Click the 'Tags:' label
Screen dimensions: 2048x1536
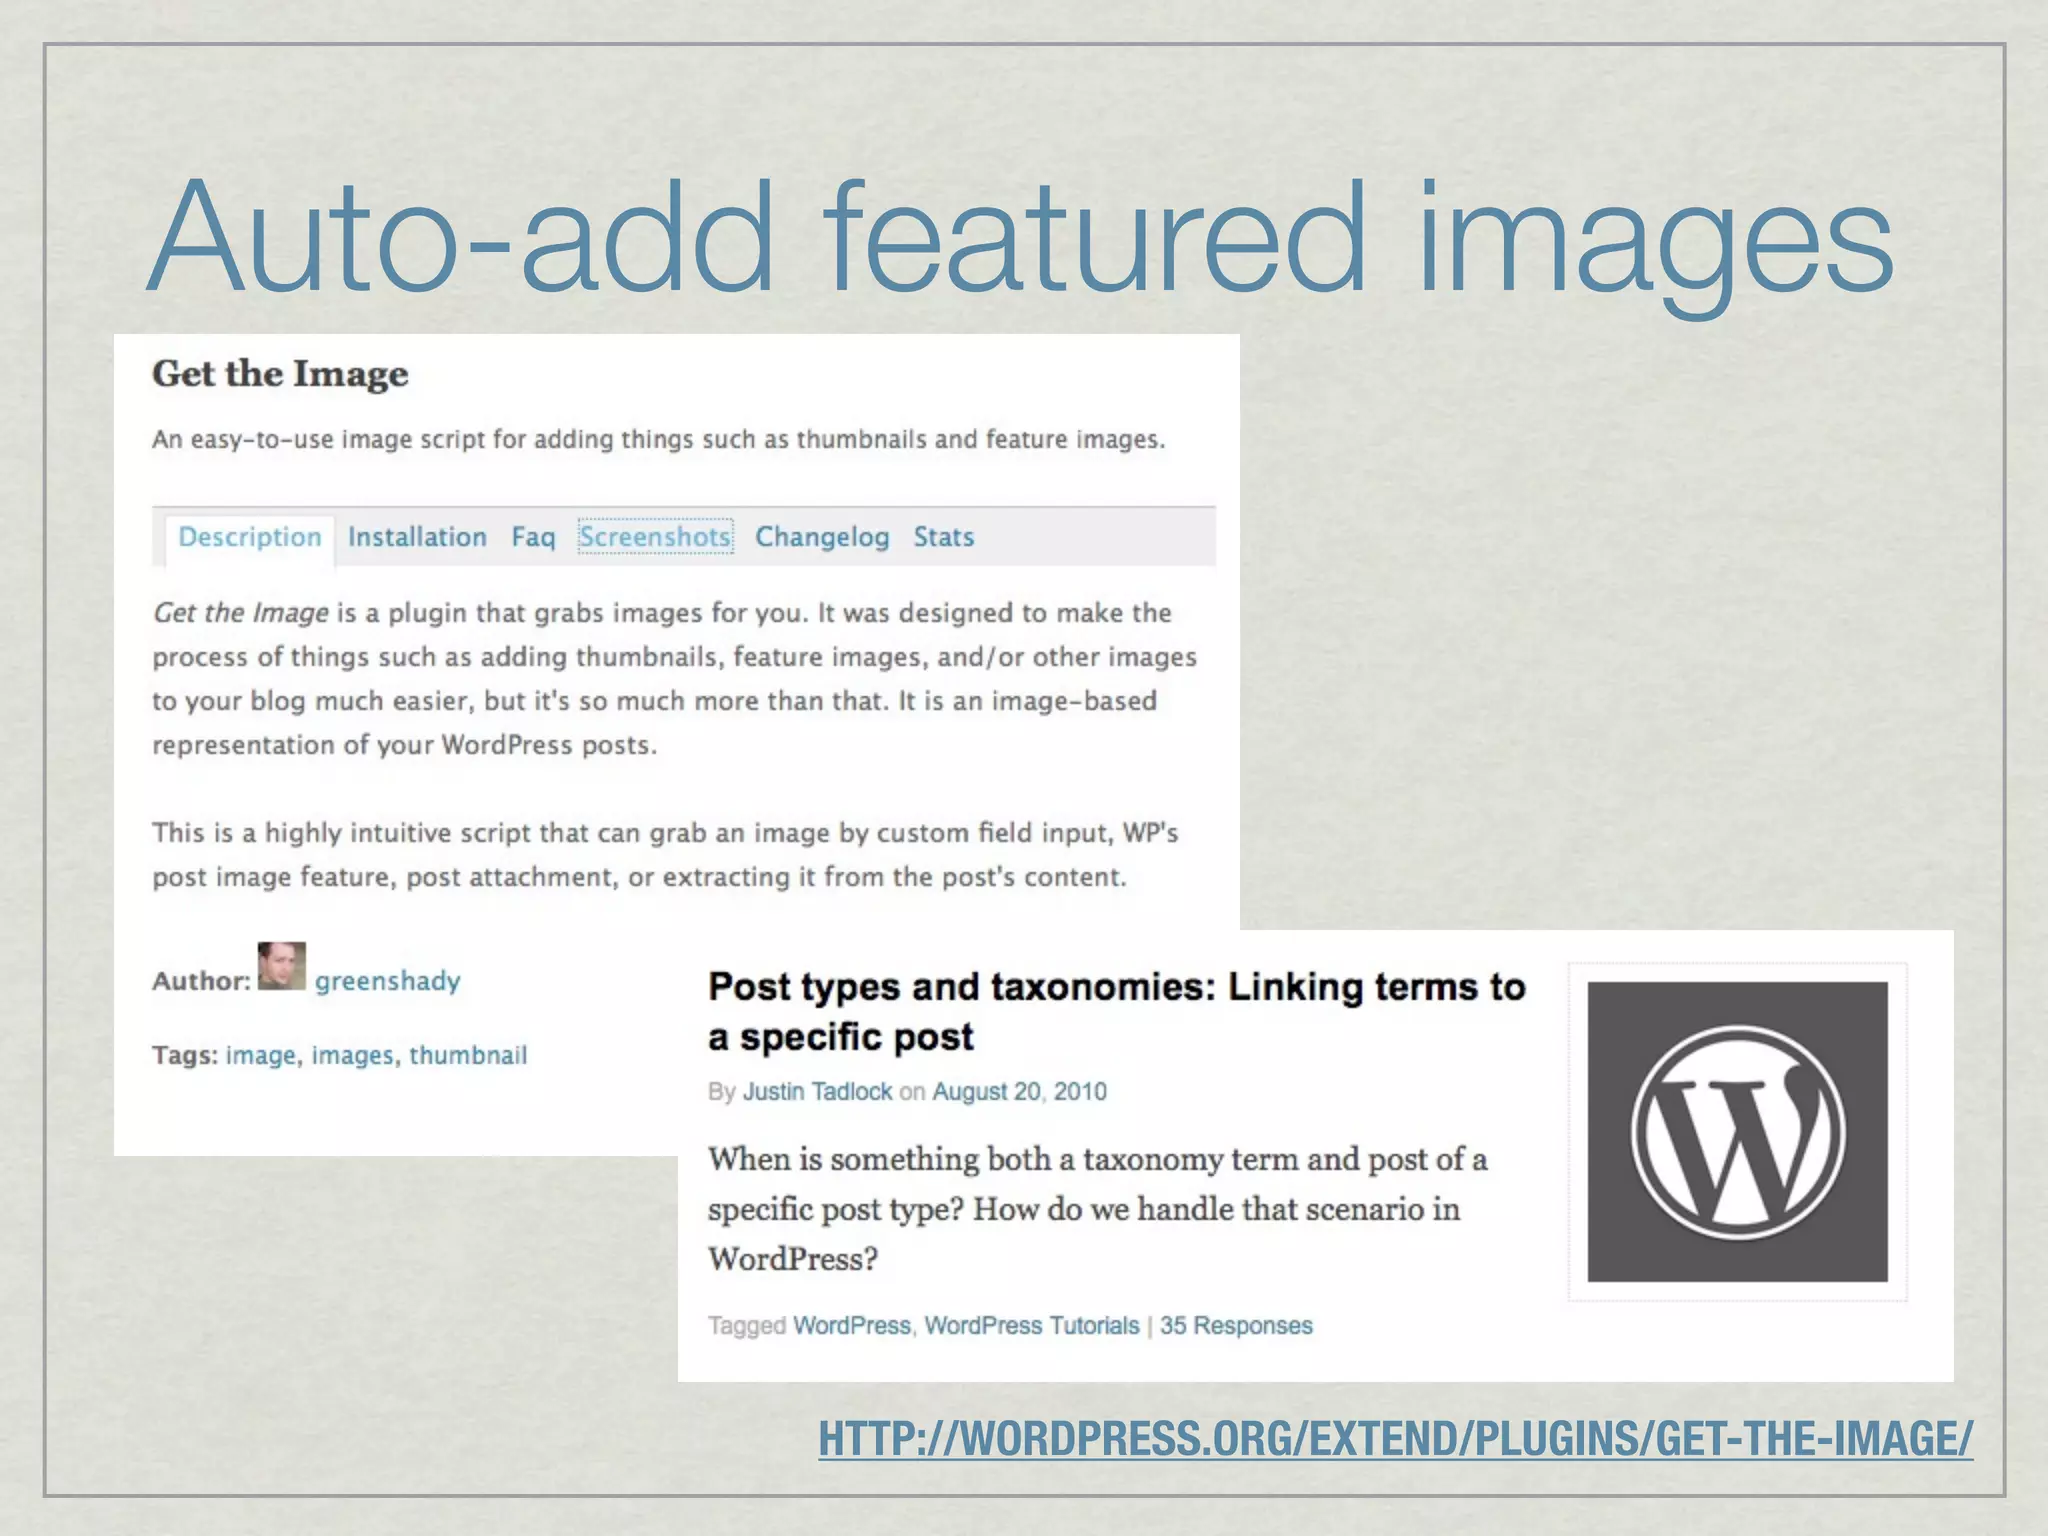pos(185,1055)
